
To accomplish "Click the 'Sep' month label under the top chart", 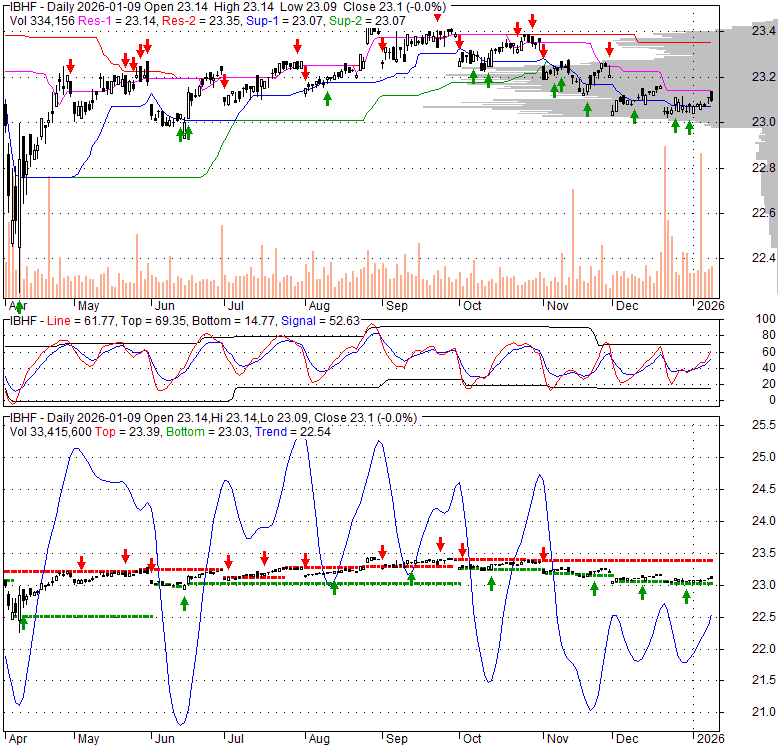I will (x=397, y=305).
